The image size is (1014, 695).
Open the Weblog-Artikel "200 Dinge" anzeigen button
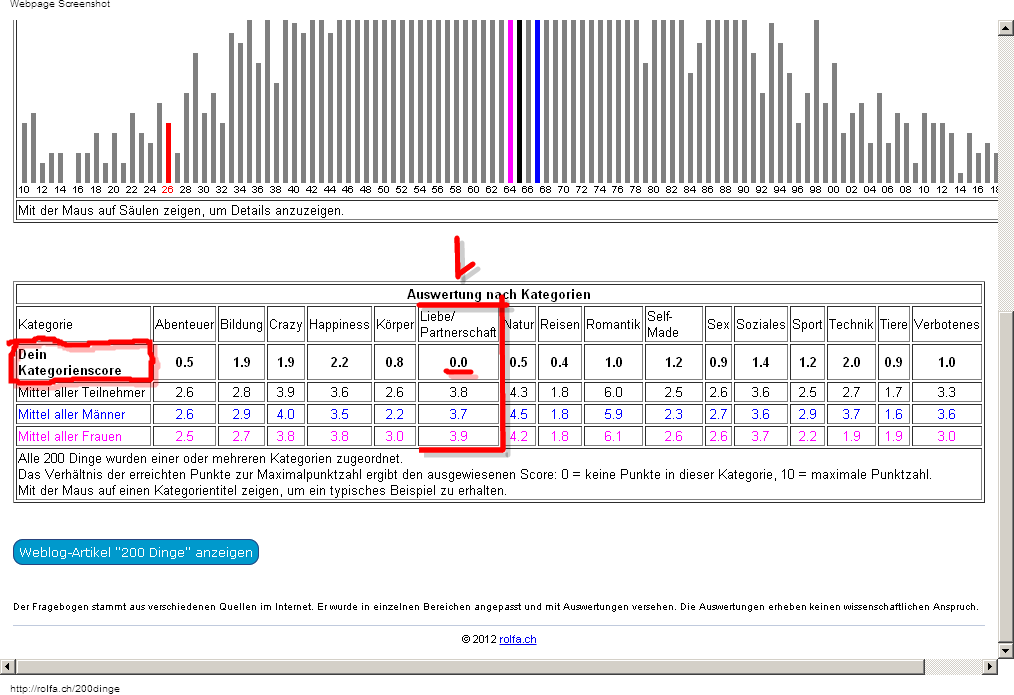(x=136, y=552)
